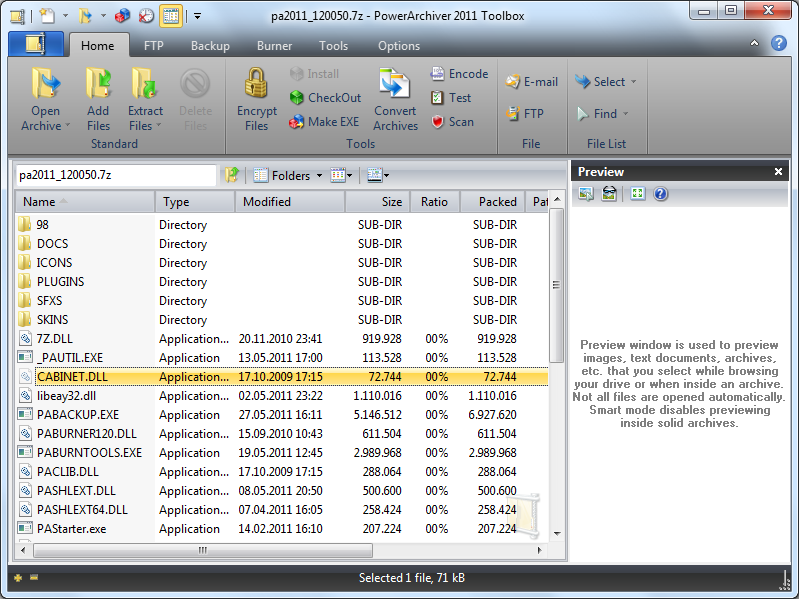This screenshot has width=799, height=599.
Task: Click the Test archive icon
Action: 438,98
